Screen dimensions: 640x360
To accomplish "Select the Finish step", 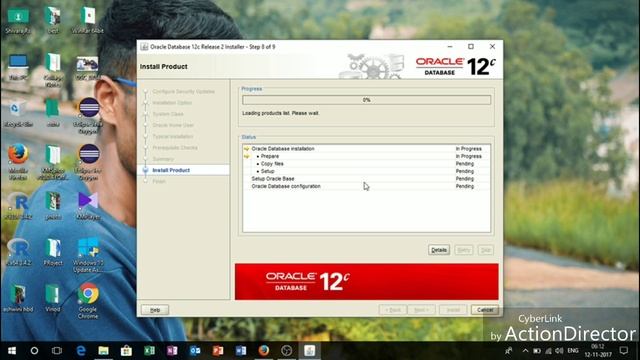I will (x=159, y=181).
